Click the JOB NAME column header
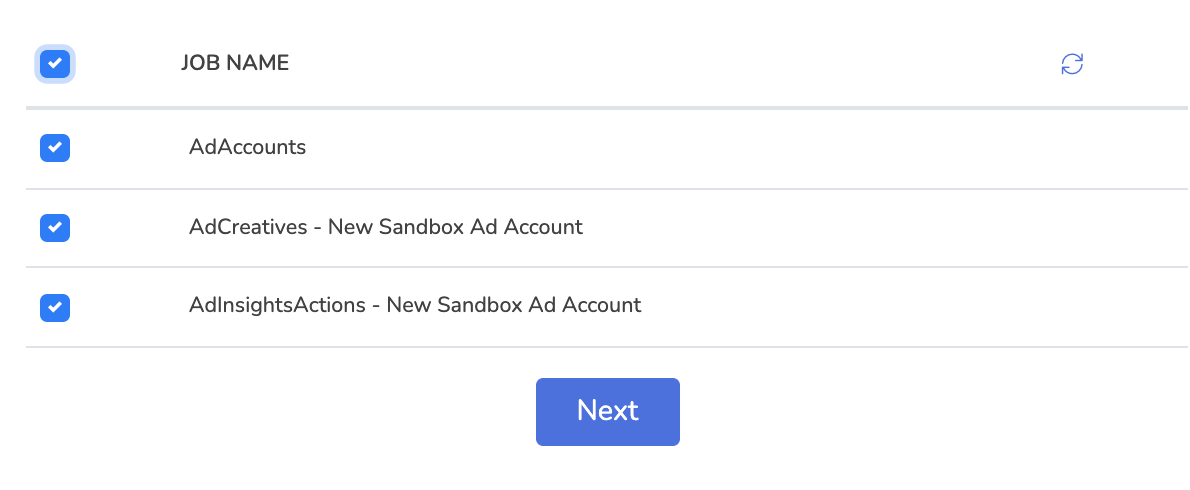 pyautogui.click(x=235, y=63)
